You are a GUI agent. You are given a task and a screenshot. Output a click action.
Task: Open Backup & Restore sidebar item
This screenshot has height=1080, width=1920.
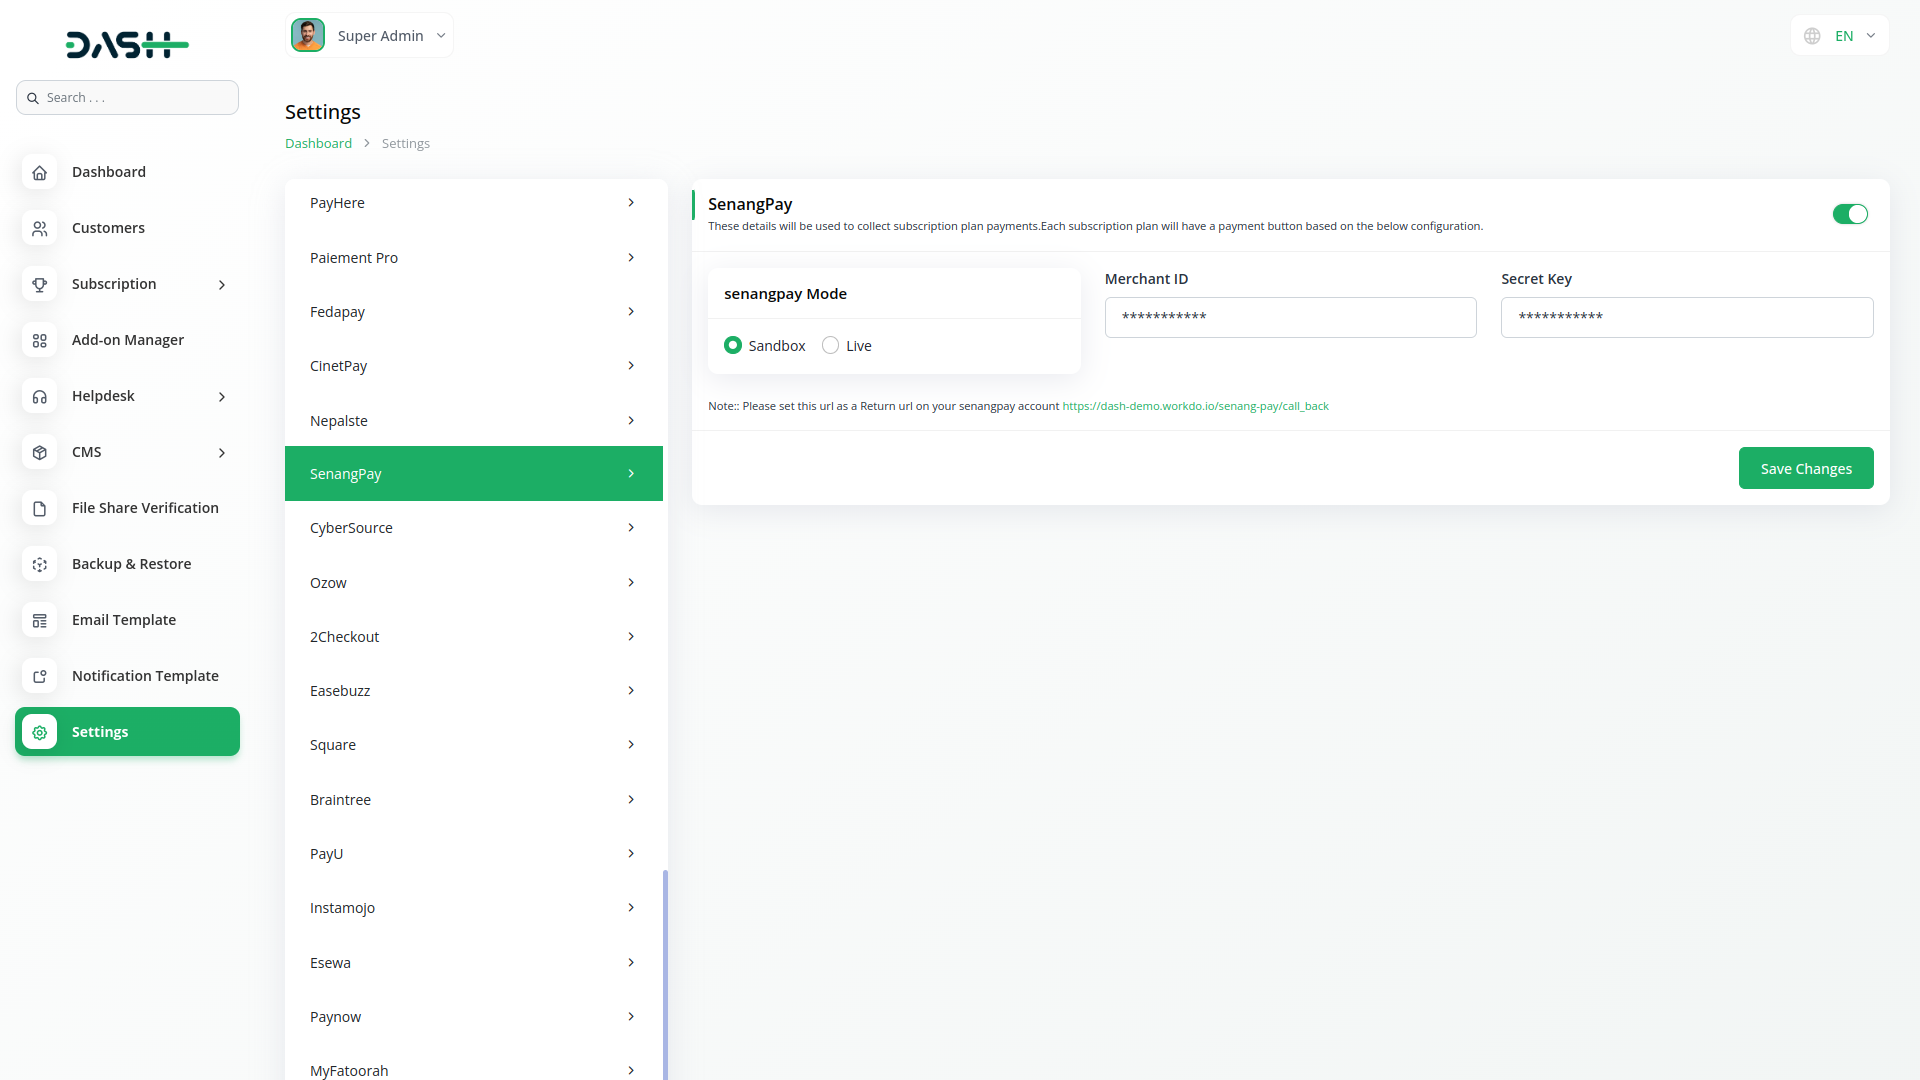tap(127, 564)
